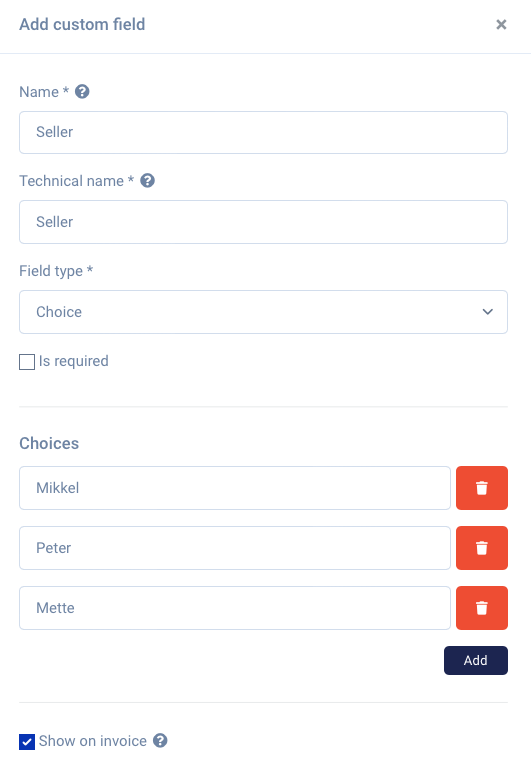Click the Is required label text
531x776 pixels.
(x=74, y=361)
